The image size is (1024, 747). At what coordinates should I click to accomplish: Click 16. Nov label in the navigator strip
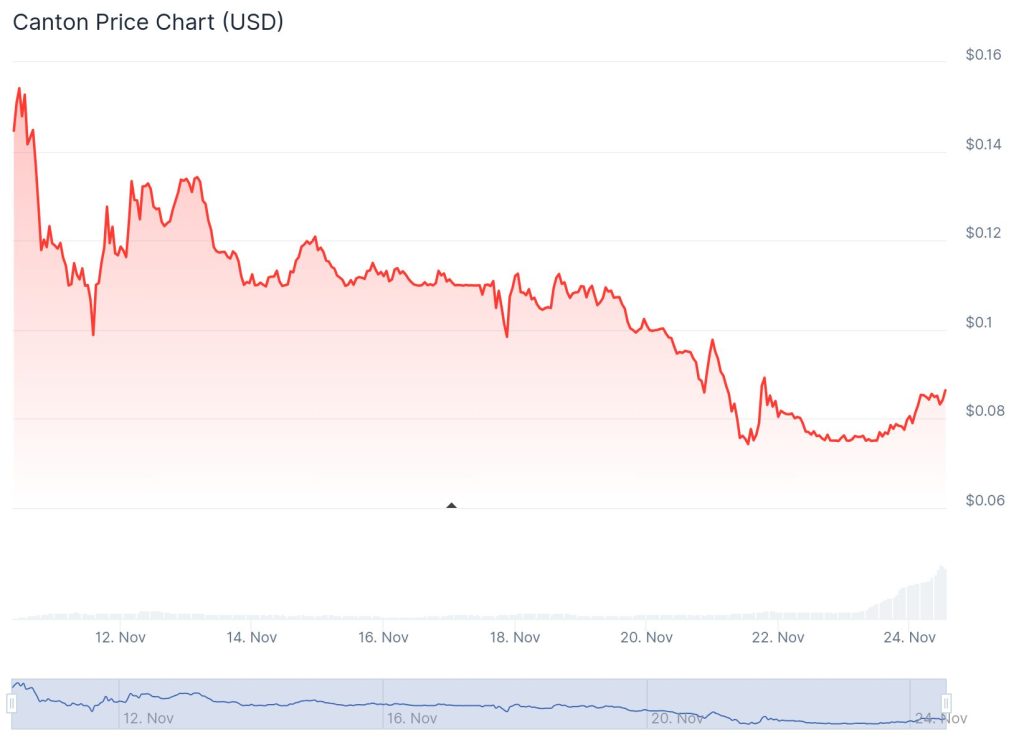point(411,718)
